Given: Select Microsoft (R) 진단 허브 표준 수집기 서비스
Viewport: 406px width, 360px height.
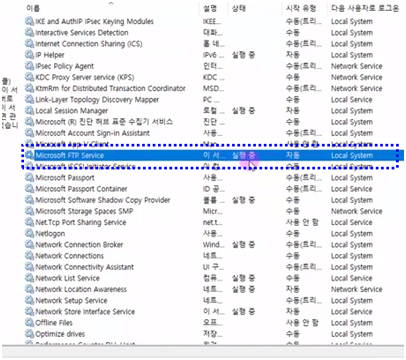Looking at the screenshot, I should [104, 122].
